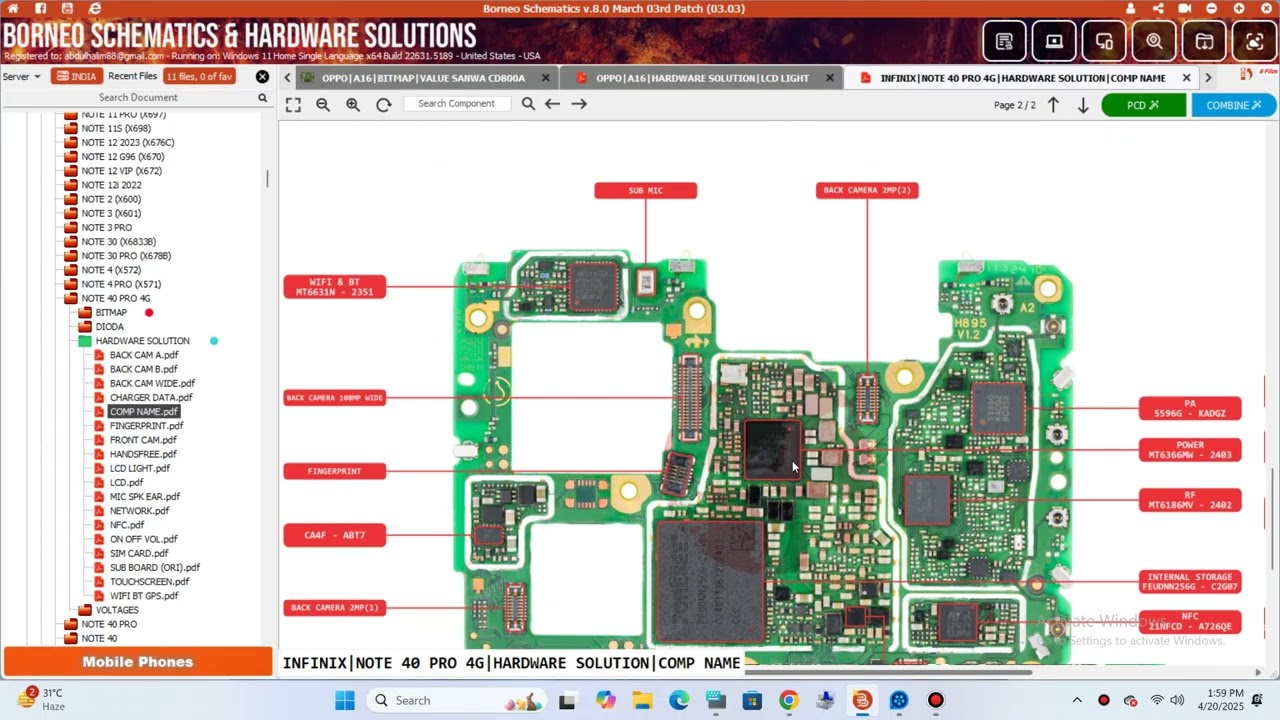The height and width of the screenshot is (720, 1280).
Task: Focus the Search Component field
Action: tap(457, 104)
